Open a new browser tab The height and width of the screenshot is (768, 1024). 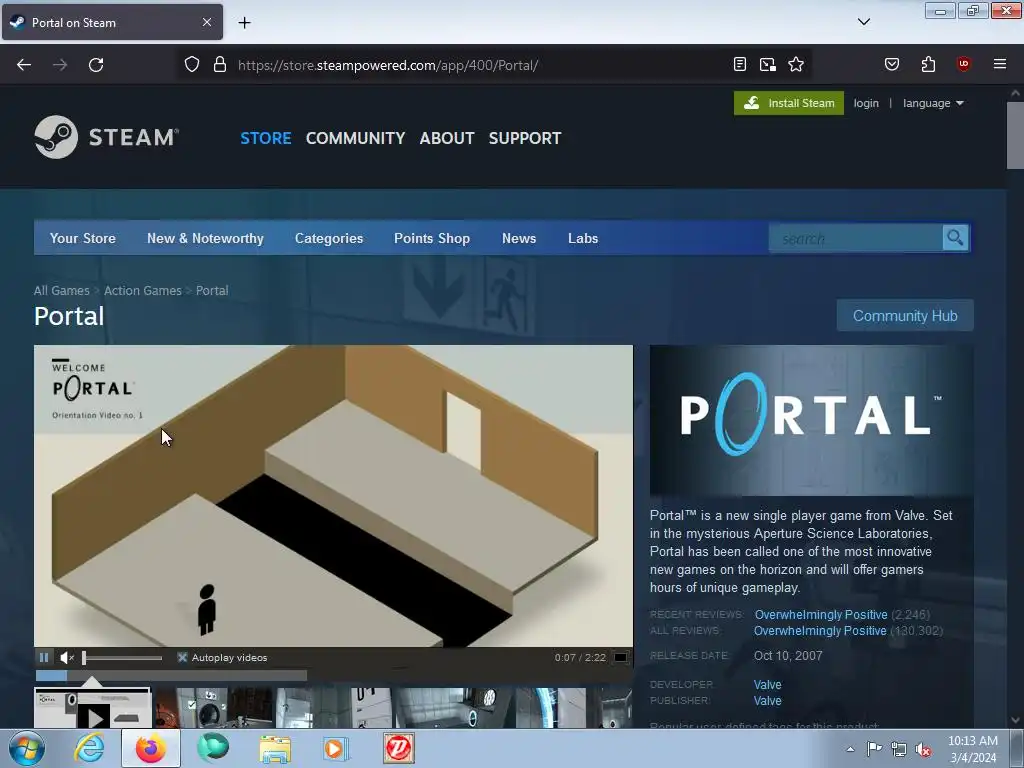(x=244, y=23)
